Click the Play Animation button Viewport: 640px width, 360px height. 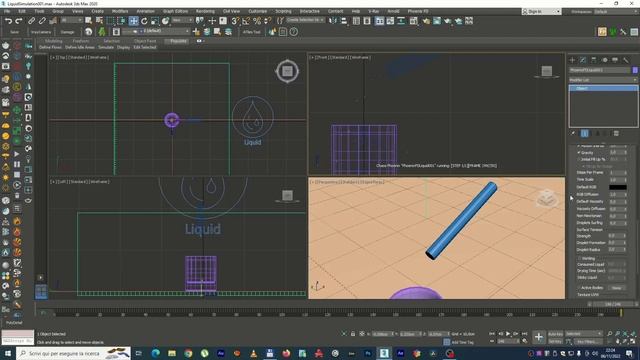tap(508, 334)
